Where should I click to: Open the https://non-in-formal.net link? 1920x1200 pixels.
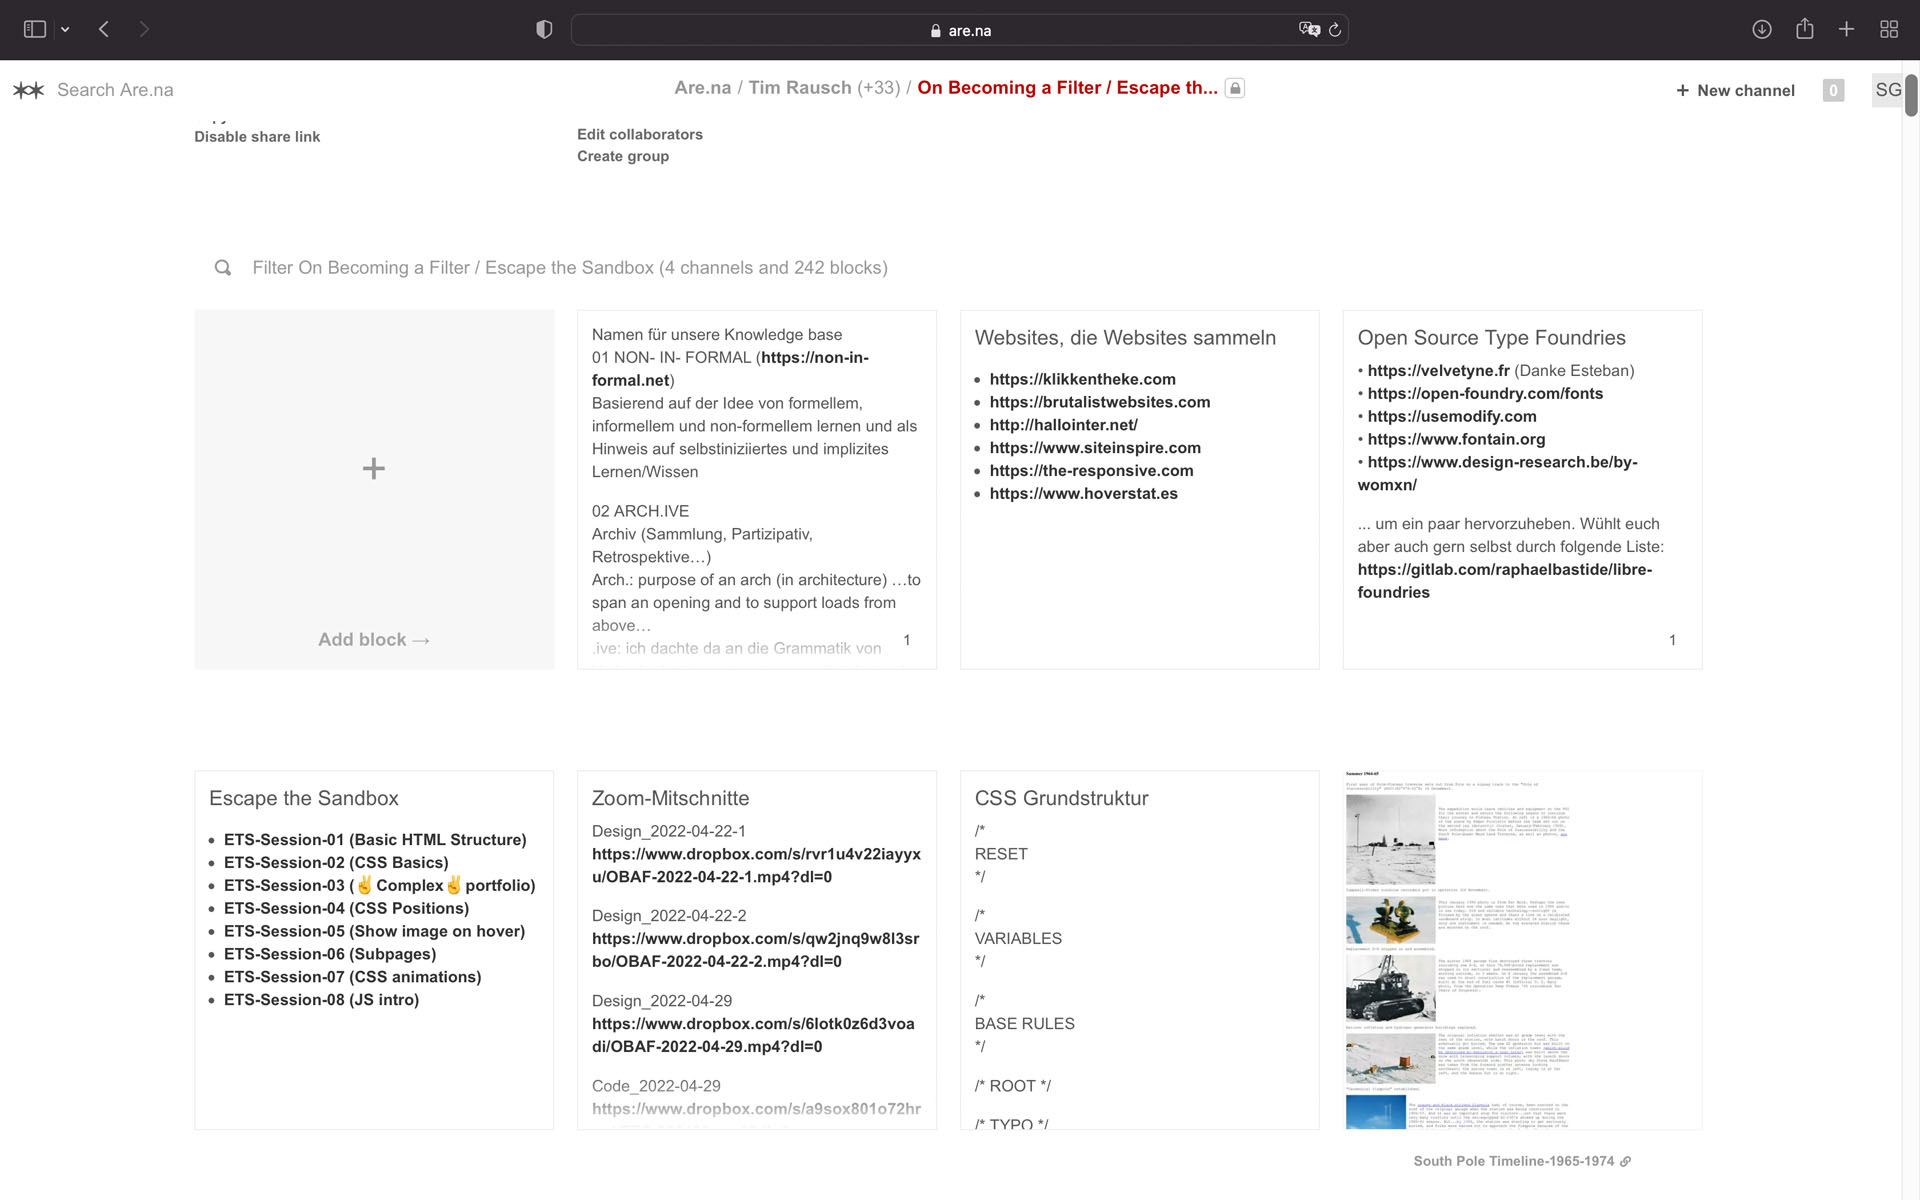[730, 369]
